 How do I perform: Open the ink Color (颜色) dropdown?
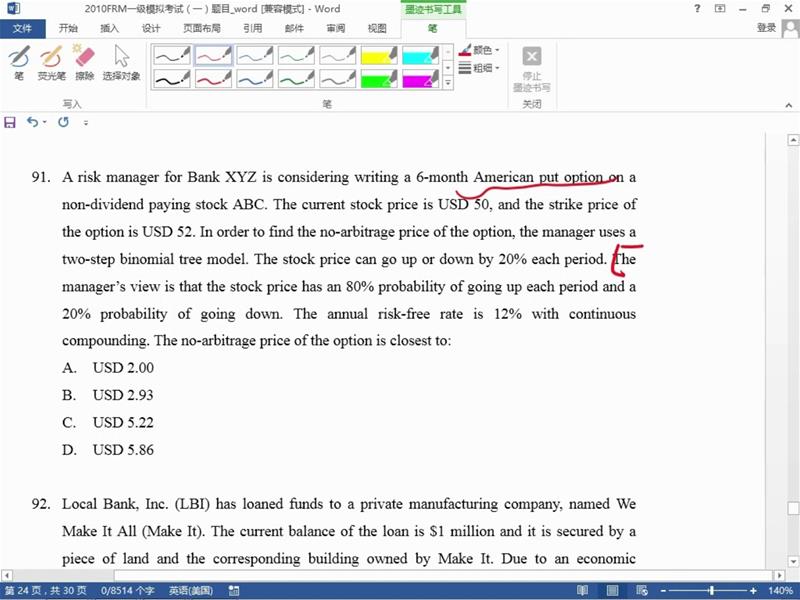click(x=480, y=50)
